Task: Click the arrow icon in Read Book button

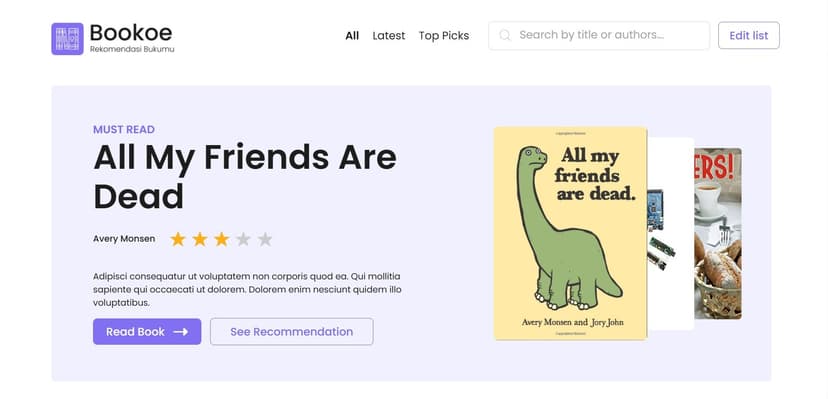Action: (x=181, y=332)
